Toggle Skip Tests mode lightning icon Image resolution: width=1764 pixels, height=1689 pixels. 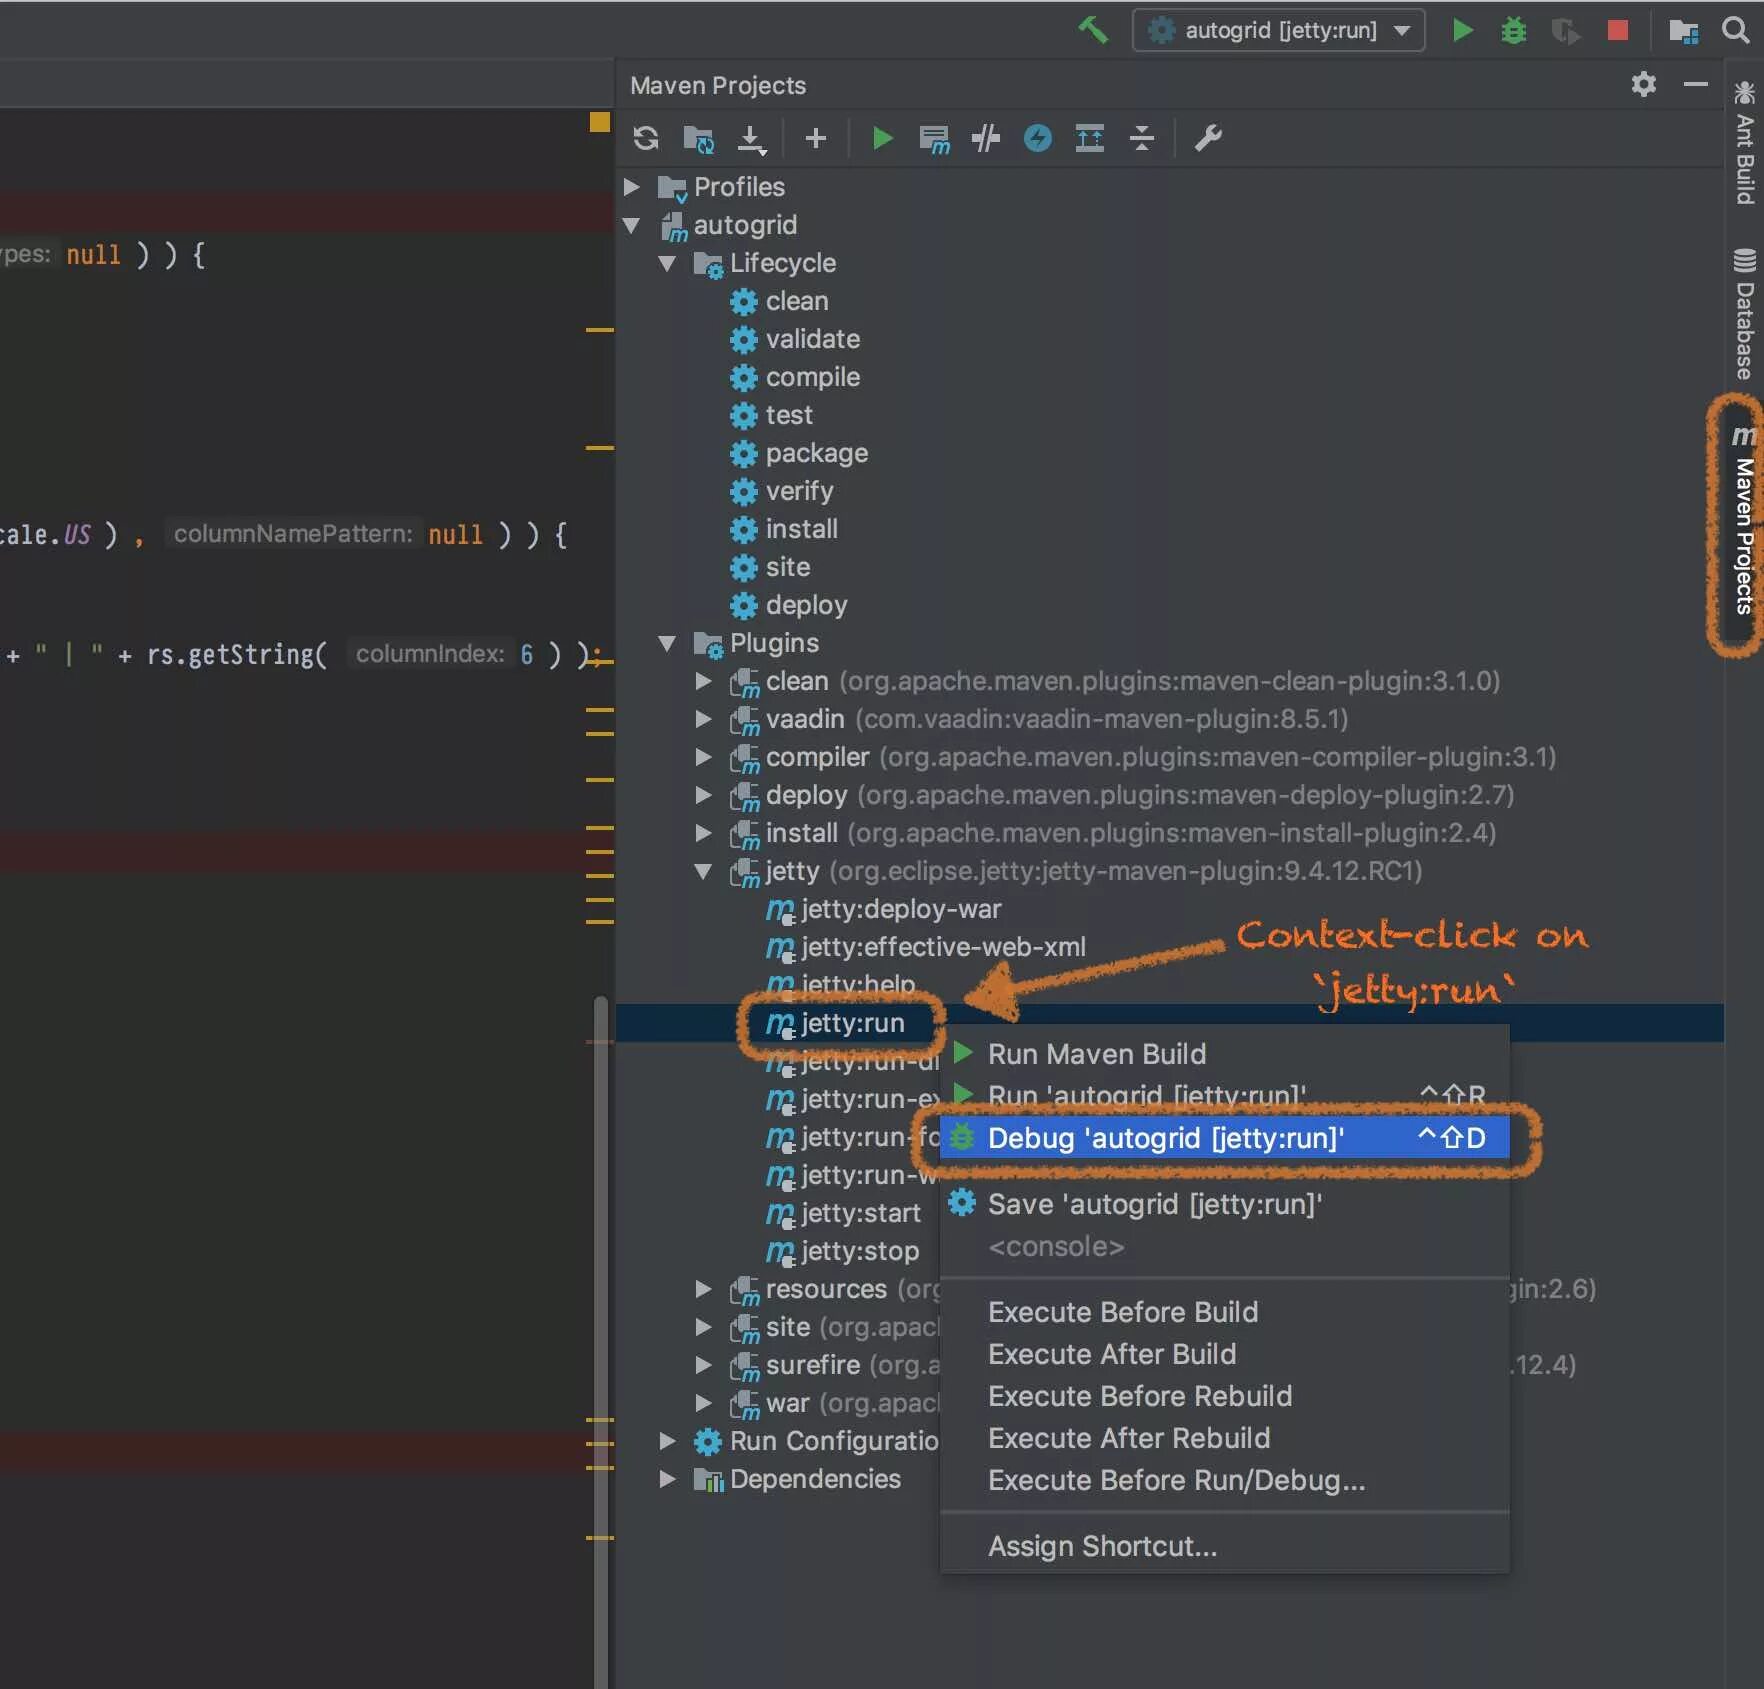1038,138
